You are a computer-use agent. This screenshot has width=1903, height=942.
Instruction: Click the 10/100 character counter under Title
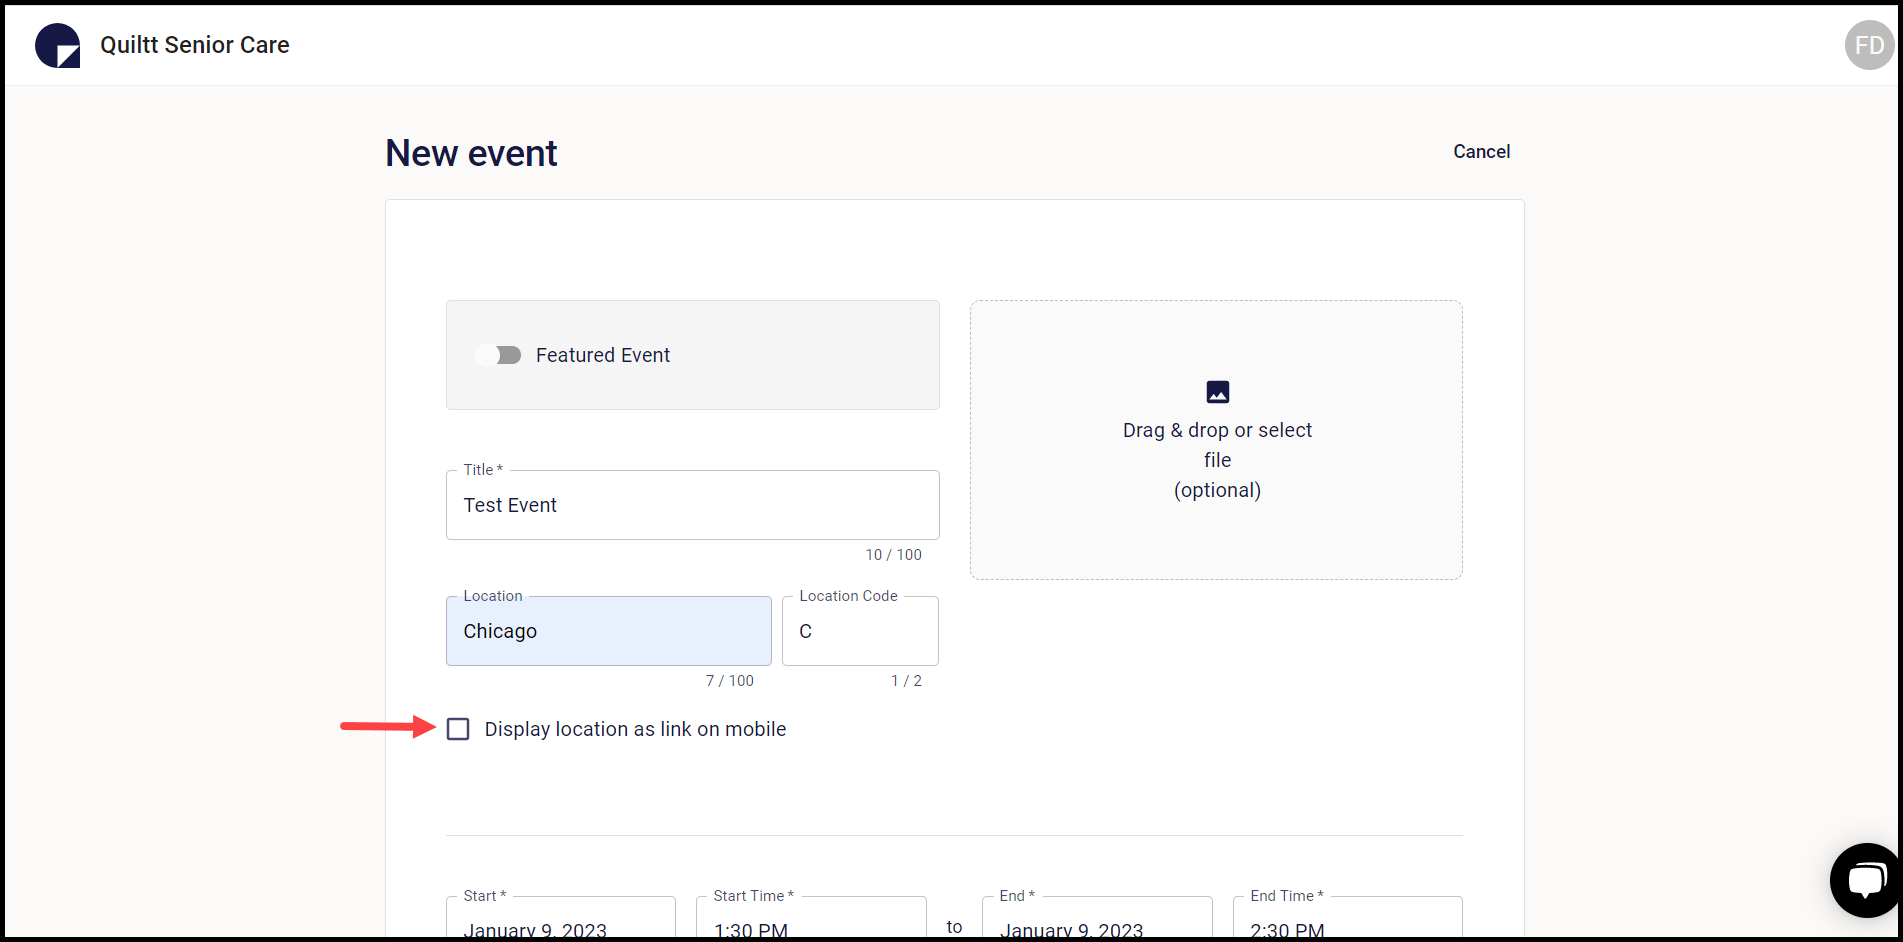pyautogui.click(x=893, y=554)
